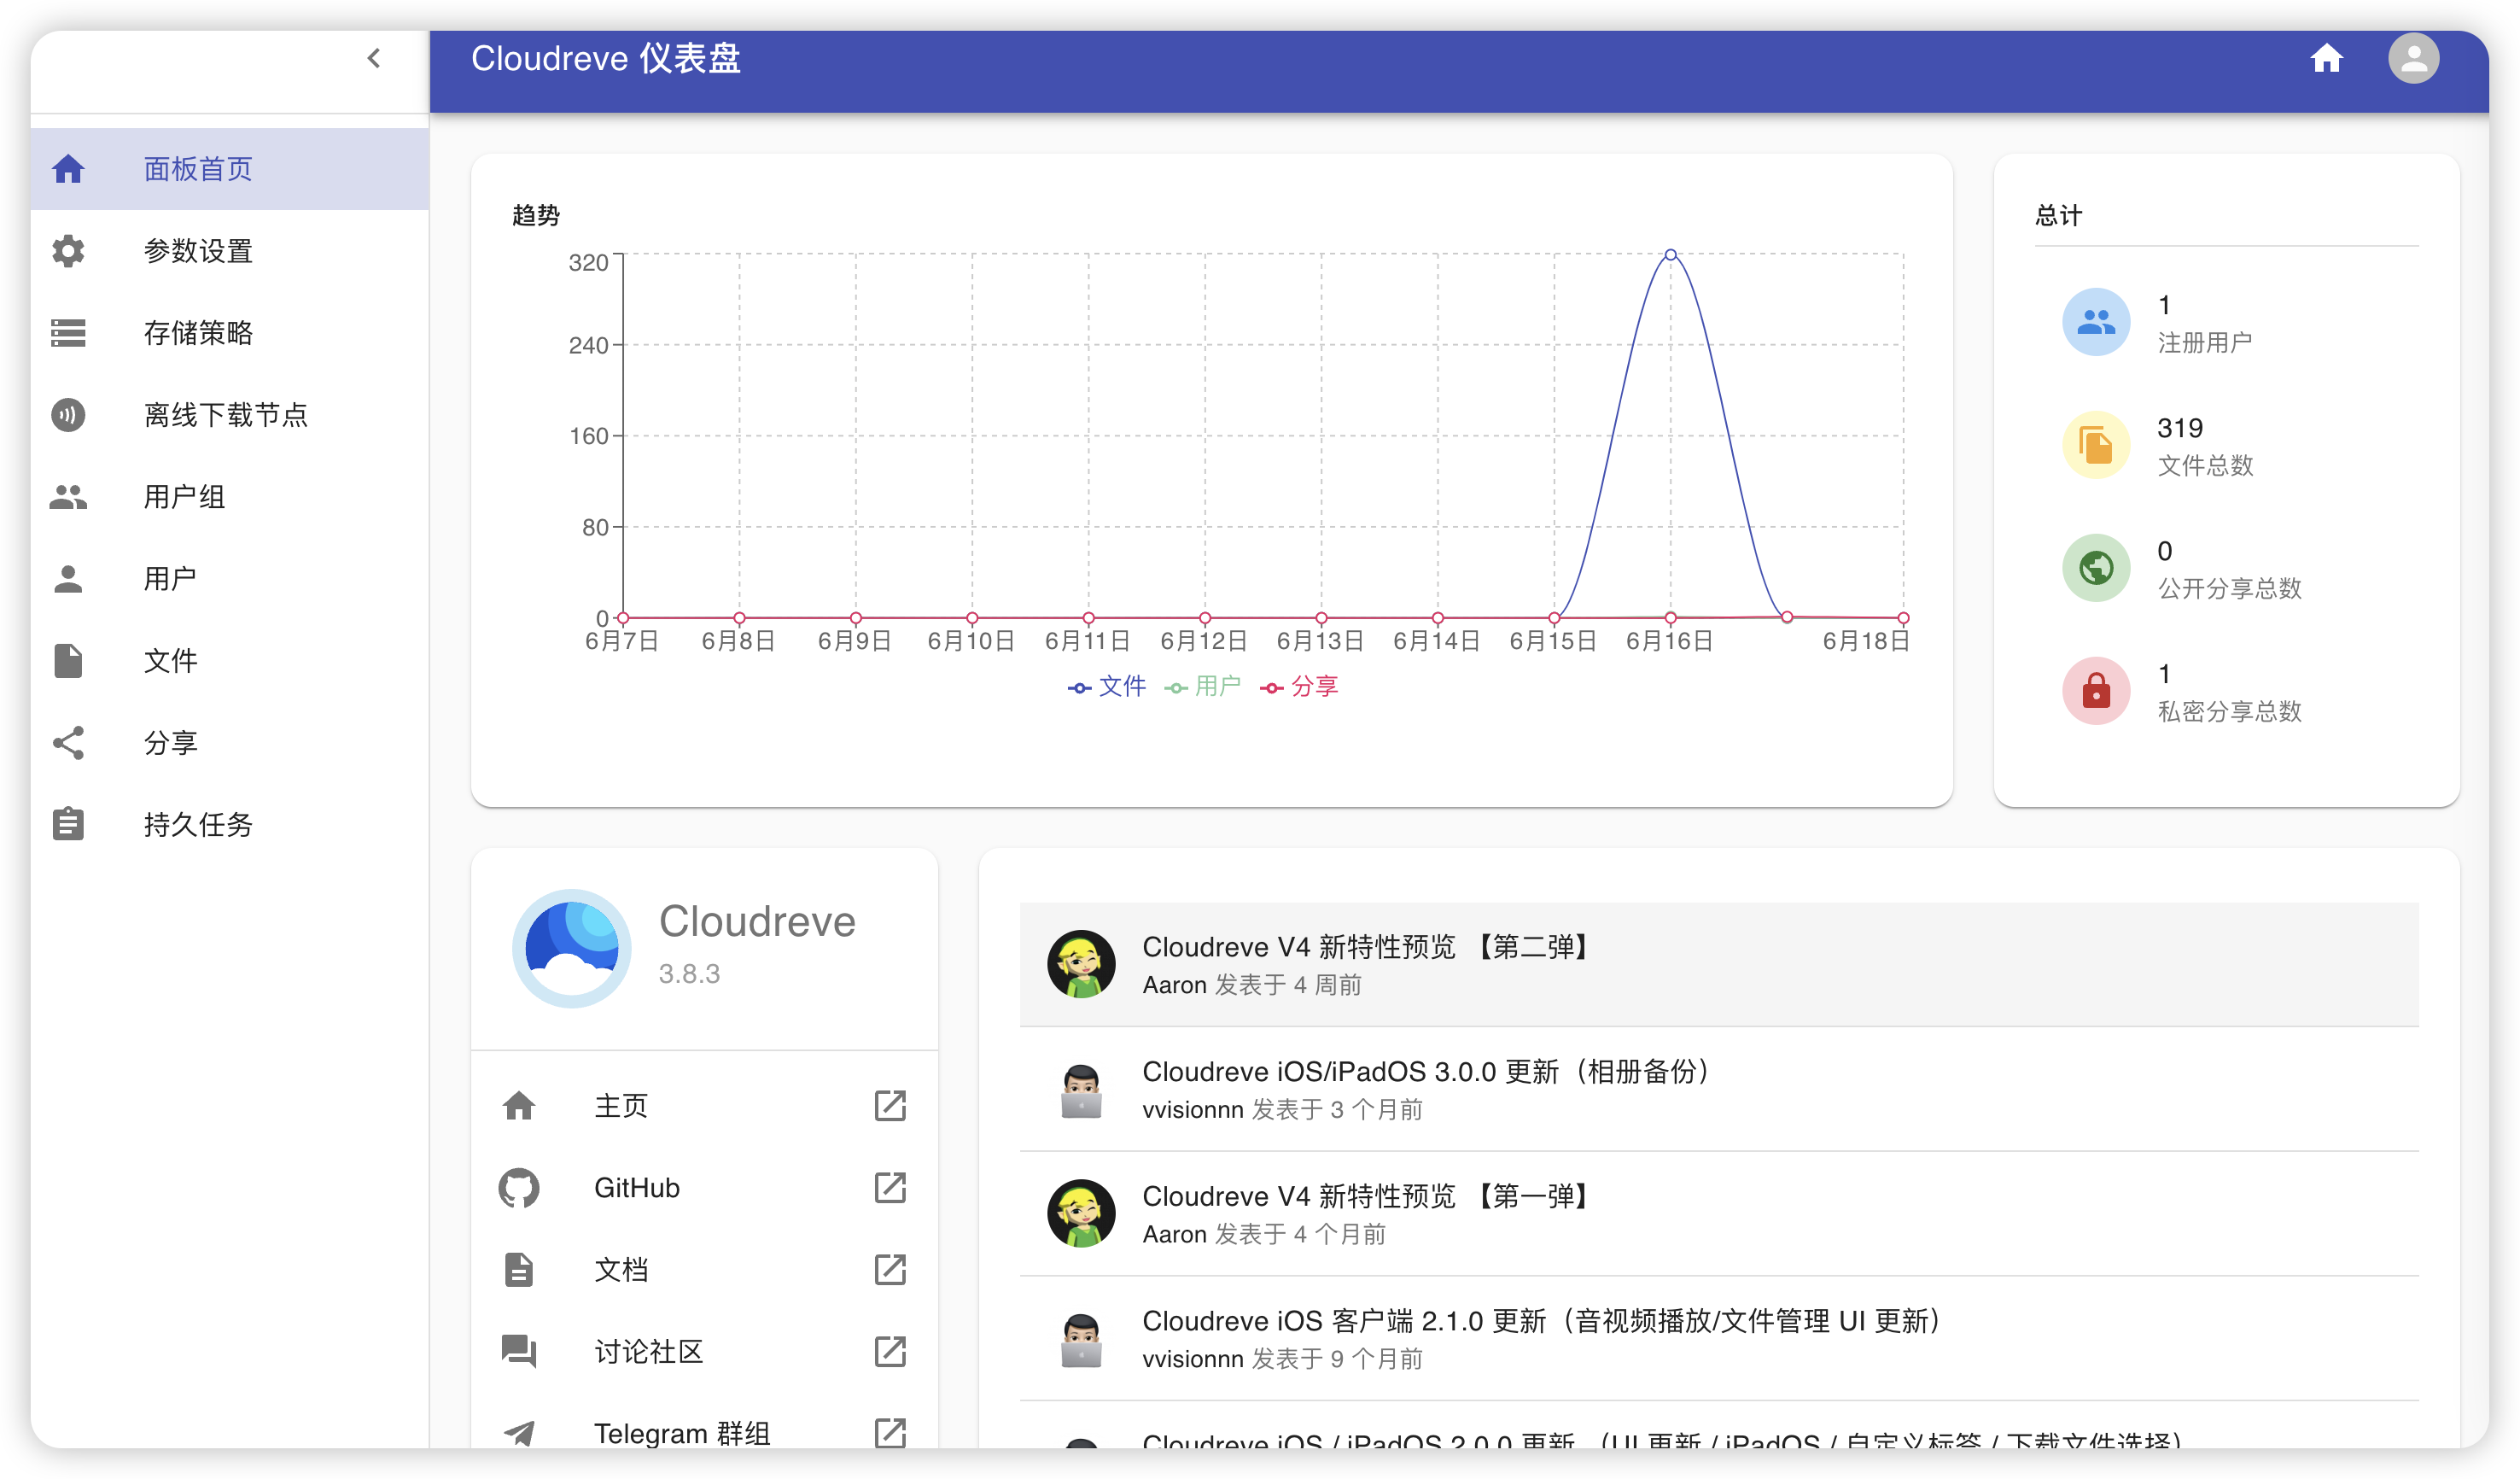
Task: Toggle the 用户 series in chart legend
Action: point(1203,686)
